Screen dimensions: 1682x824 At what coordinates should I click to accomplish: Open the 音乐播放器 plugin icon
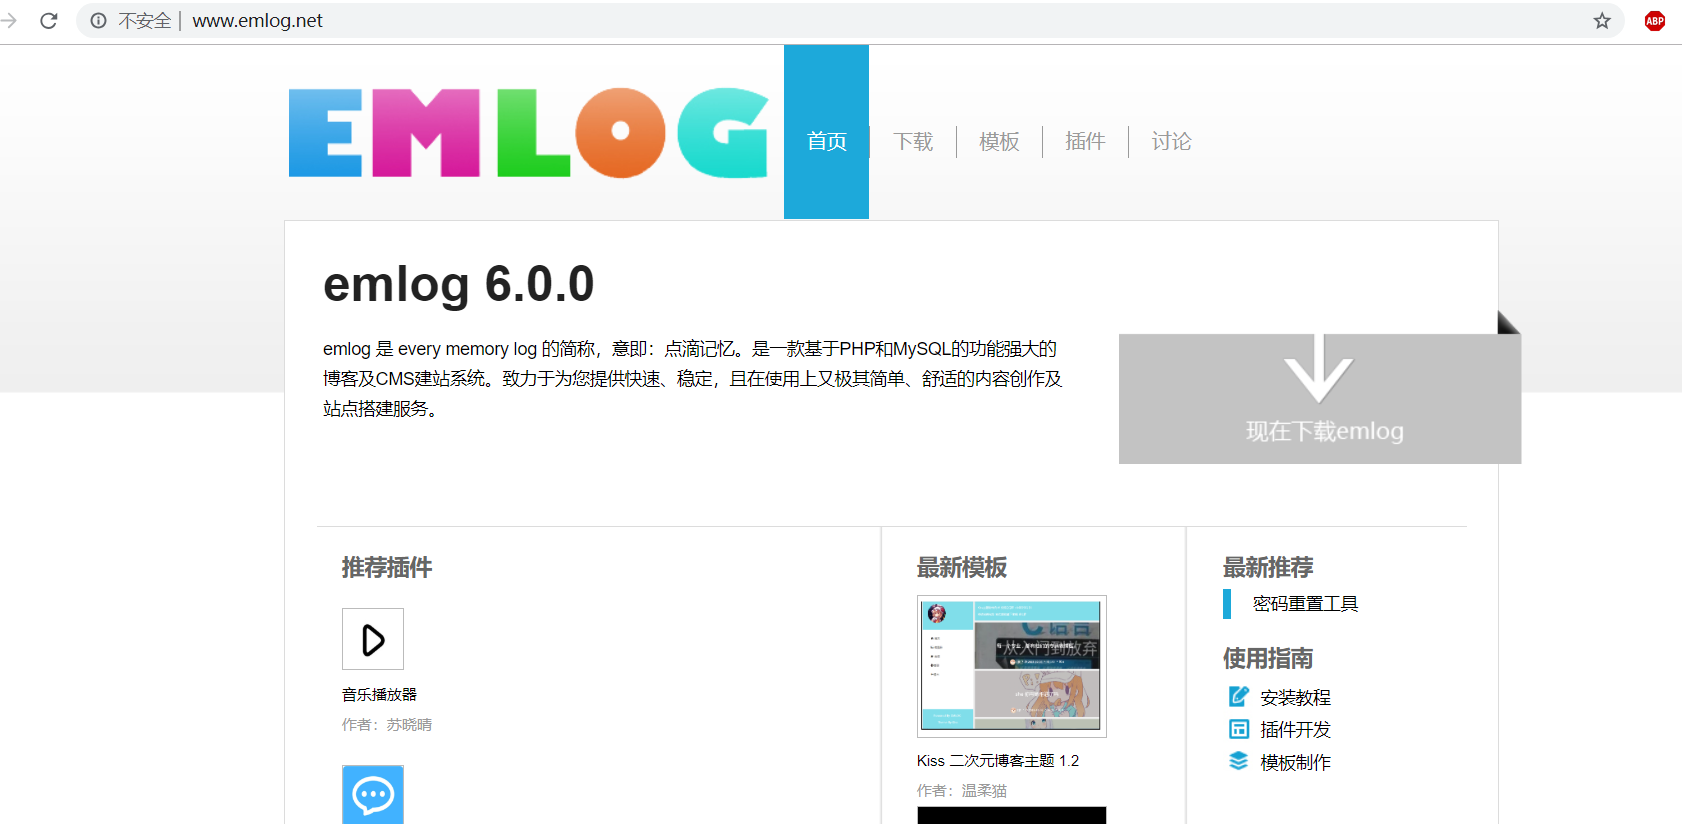click(x=373, y=639)
